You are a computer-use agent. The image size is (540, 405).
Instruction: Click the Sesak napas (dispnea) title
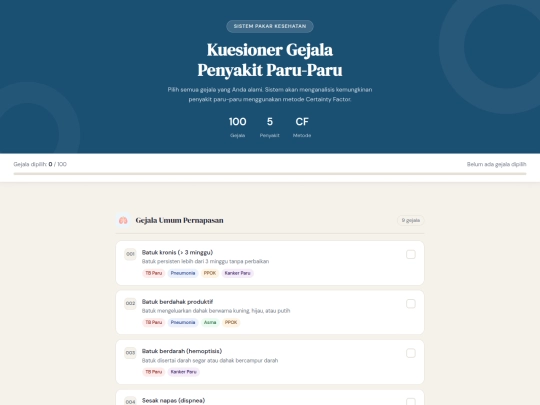[x=173, y=401]
